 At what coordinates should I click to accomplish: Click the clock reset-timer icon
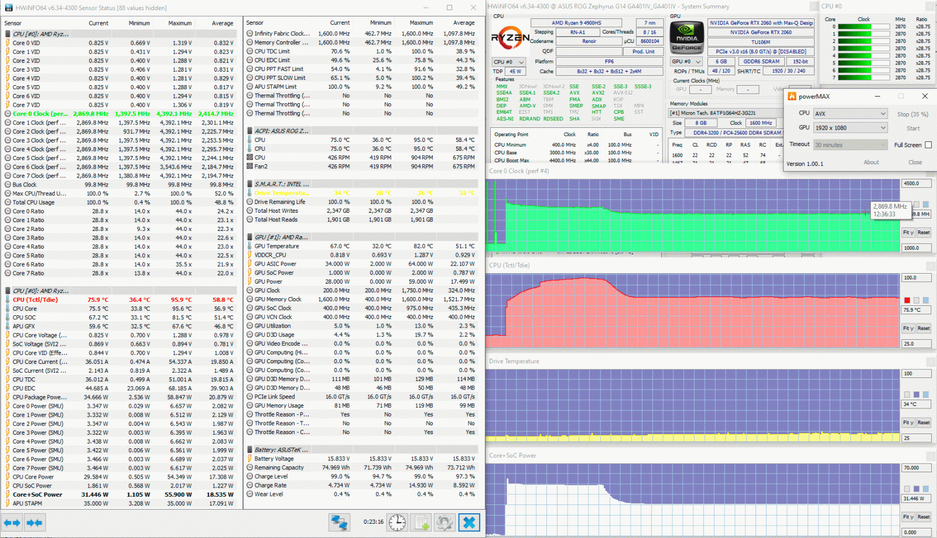tap(397, 522)
